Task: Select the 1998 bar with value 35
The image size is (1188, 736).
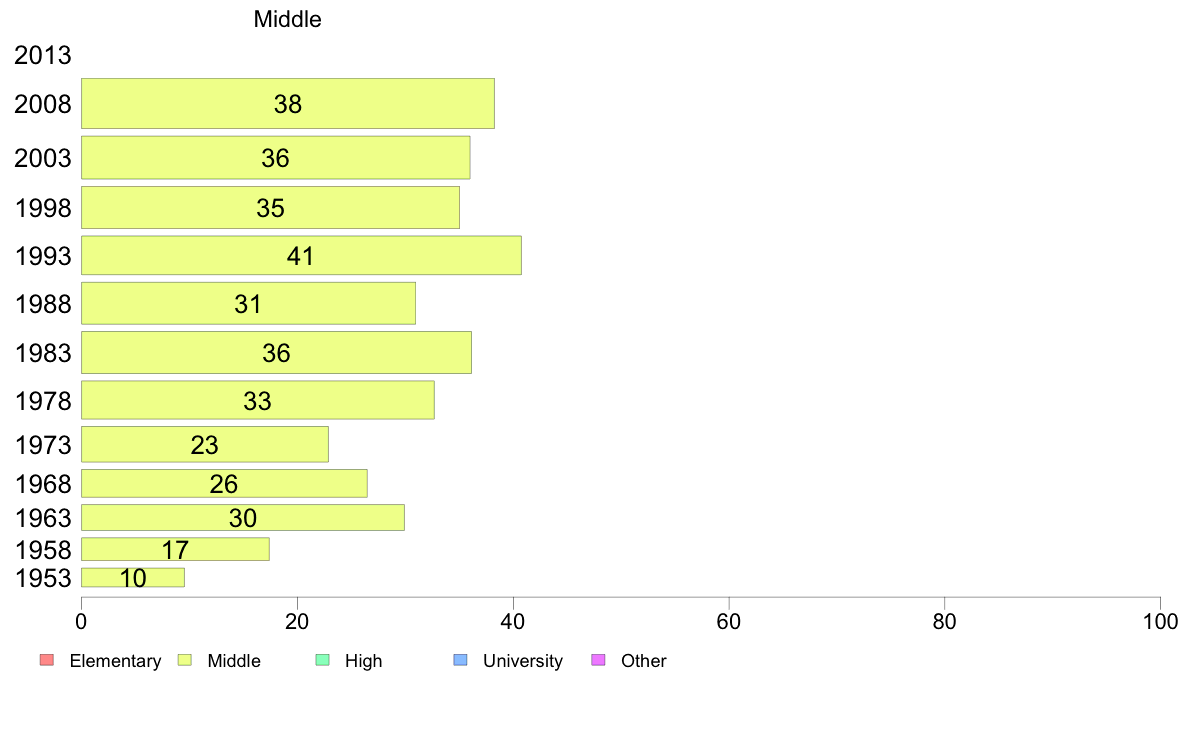Action: 270,208
